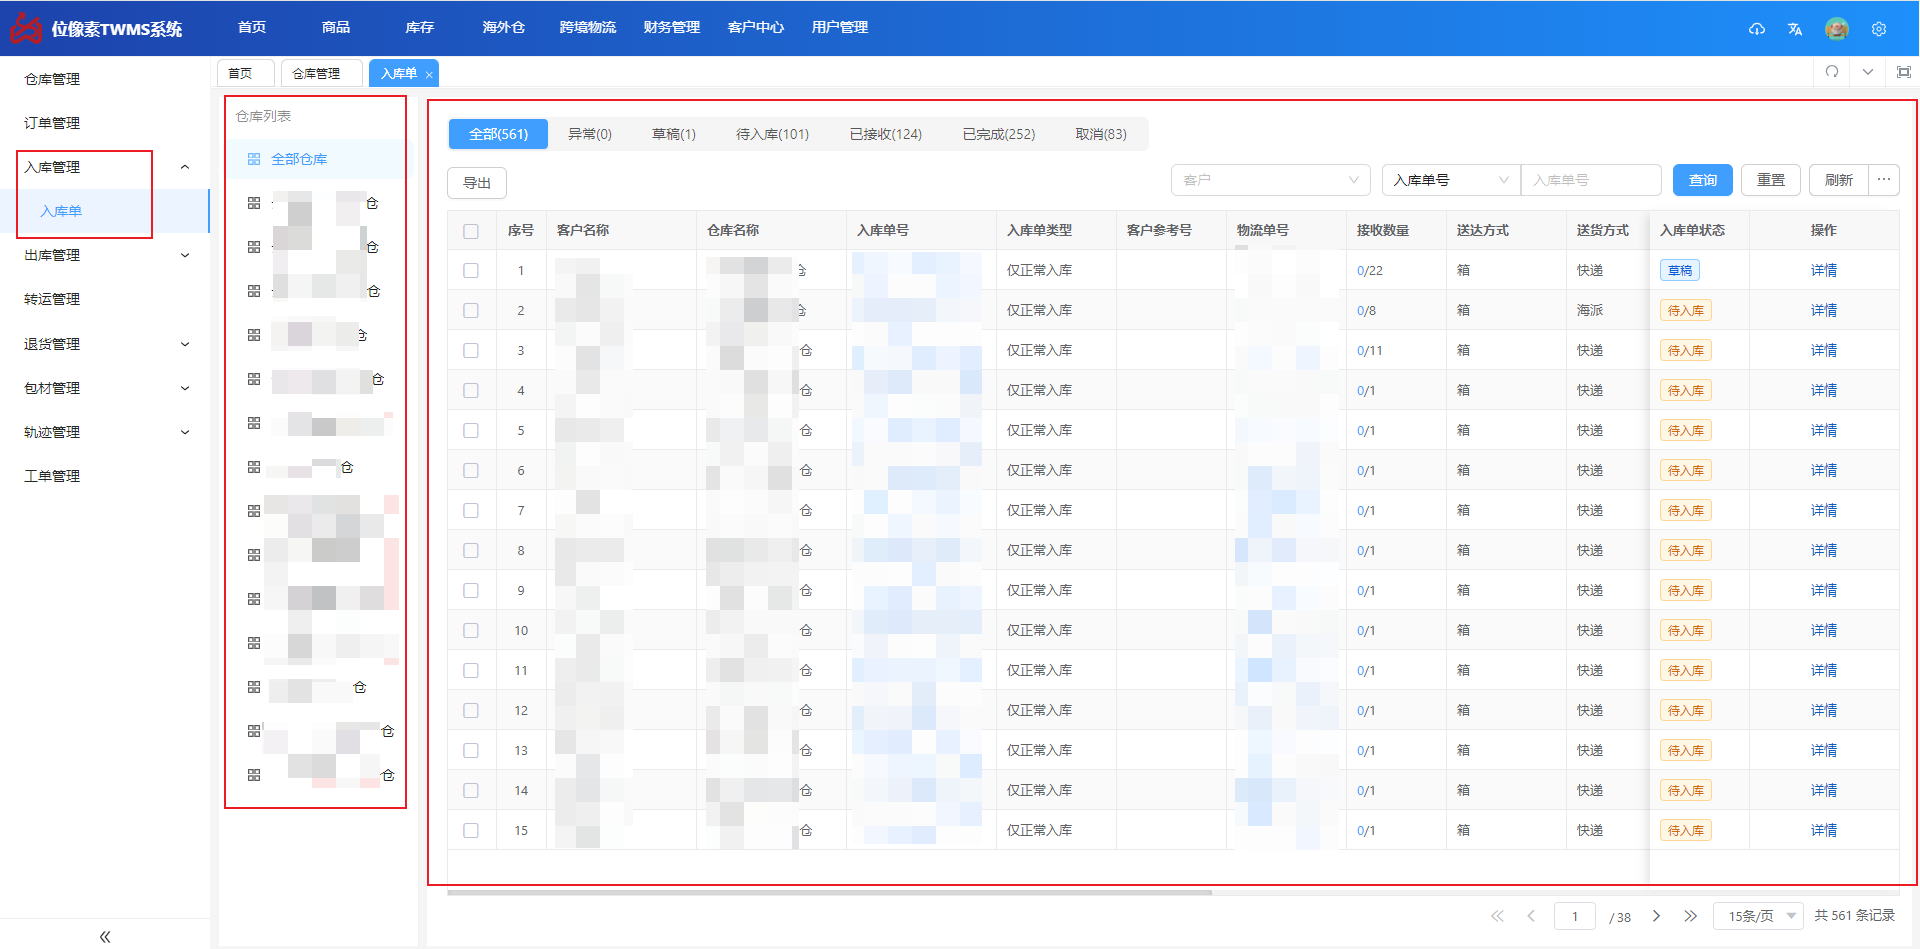Go to first page icon

(x=1497, y=916)
